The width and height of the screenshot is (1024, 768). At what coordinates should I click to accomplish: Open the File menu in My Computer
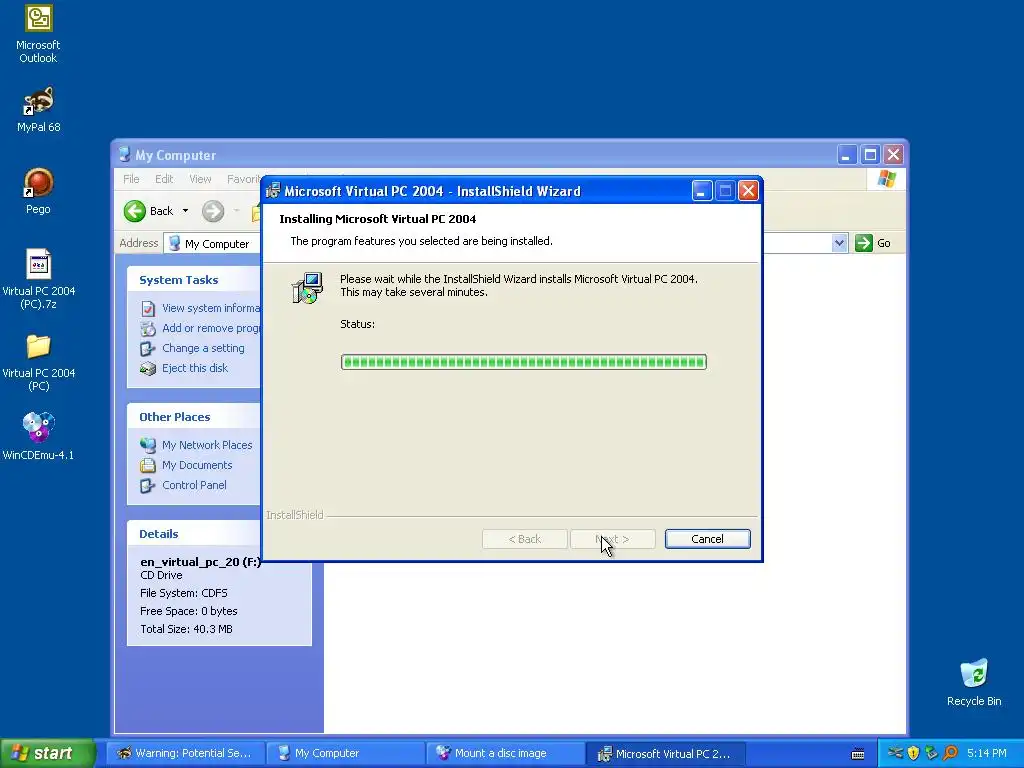131,179
